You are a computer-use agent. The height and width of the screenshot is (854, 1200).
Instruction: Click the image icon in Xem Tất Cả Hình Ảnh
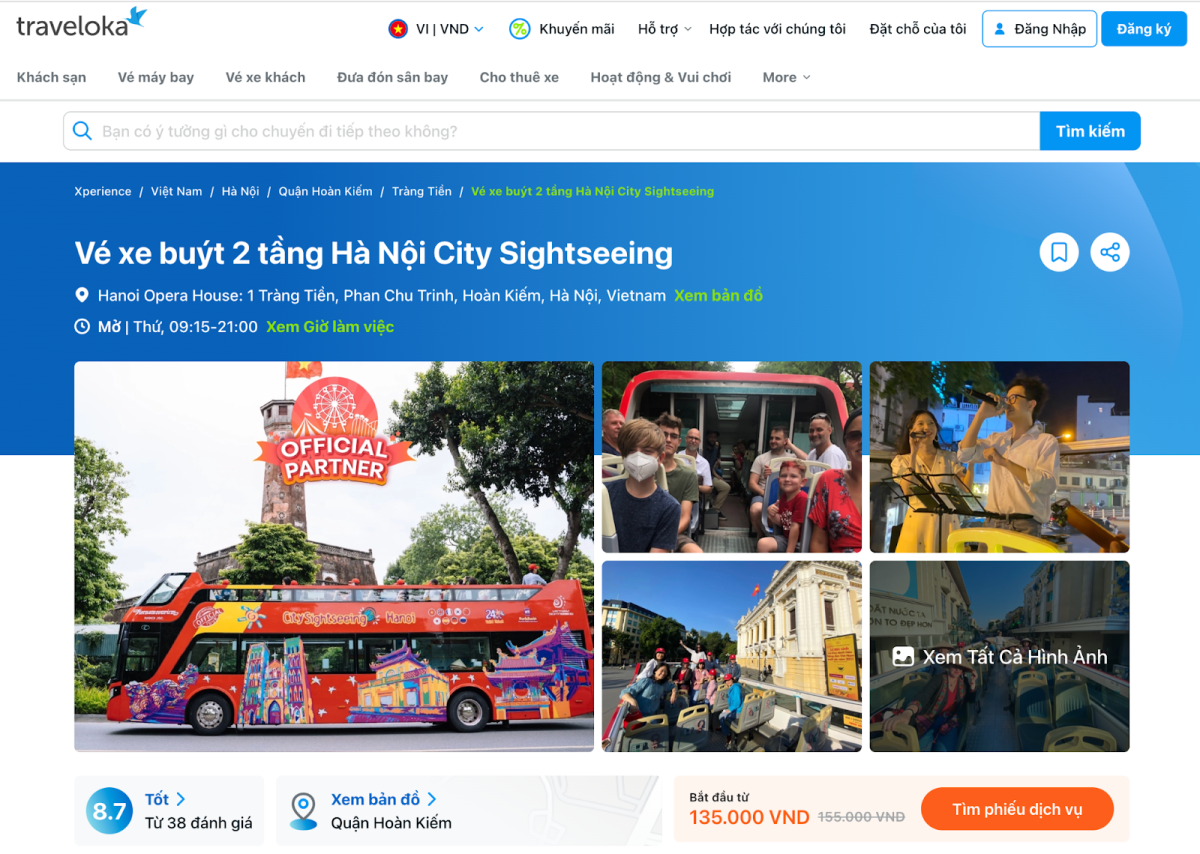pos(903,657)
